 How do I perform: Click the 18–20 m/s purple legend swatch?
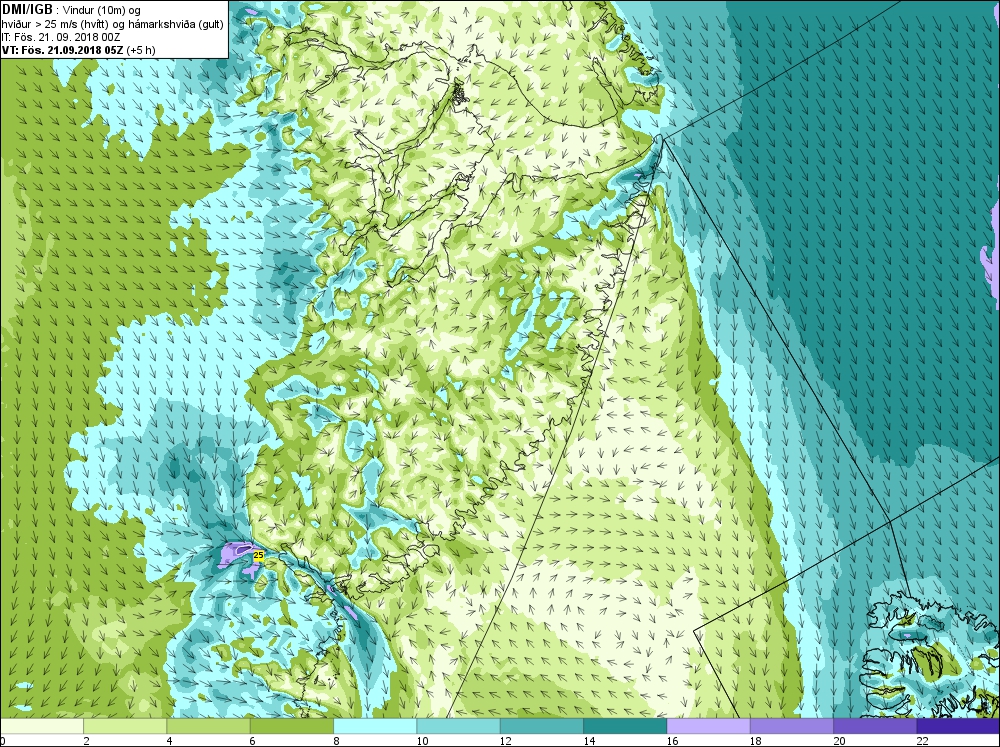point(791,726)
